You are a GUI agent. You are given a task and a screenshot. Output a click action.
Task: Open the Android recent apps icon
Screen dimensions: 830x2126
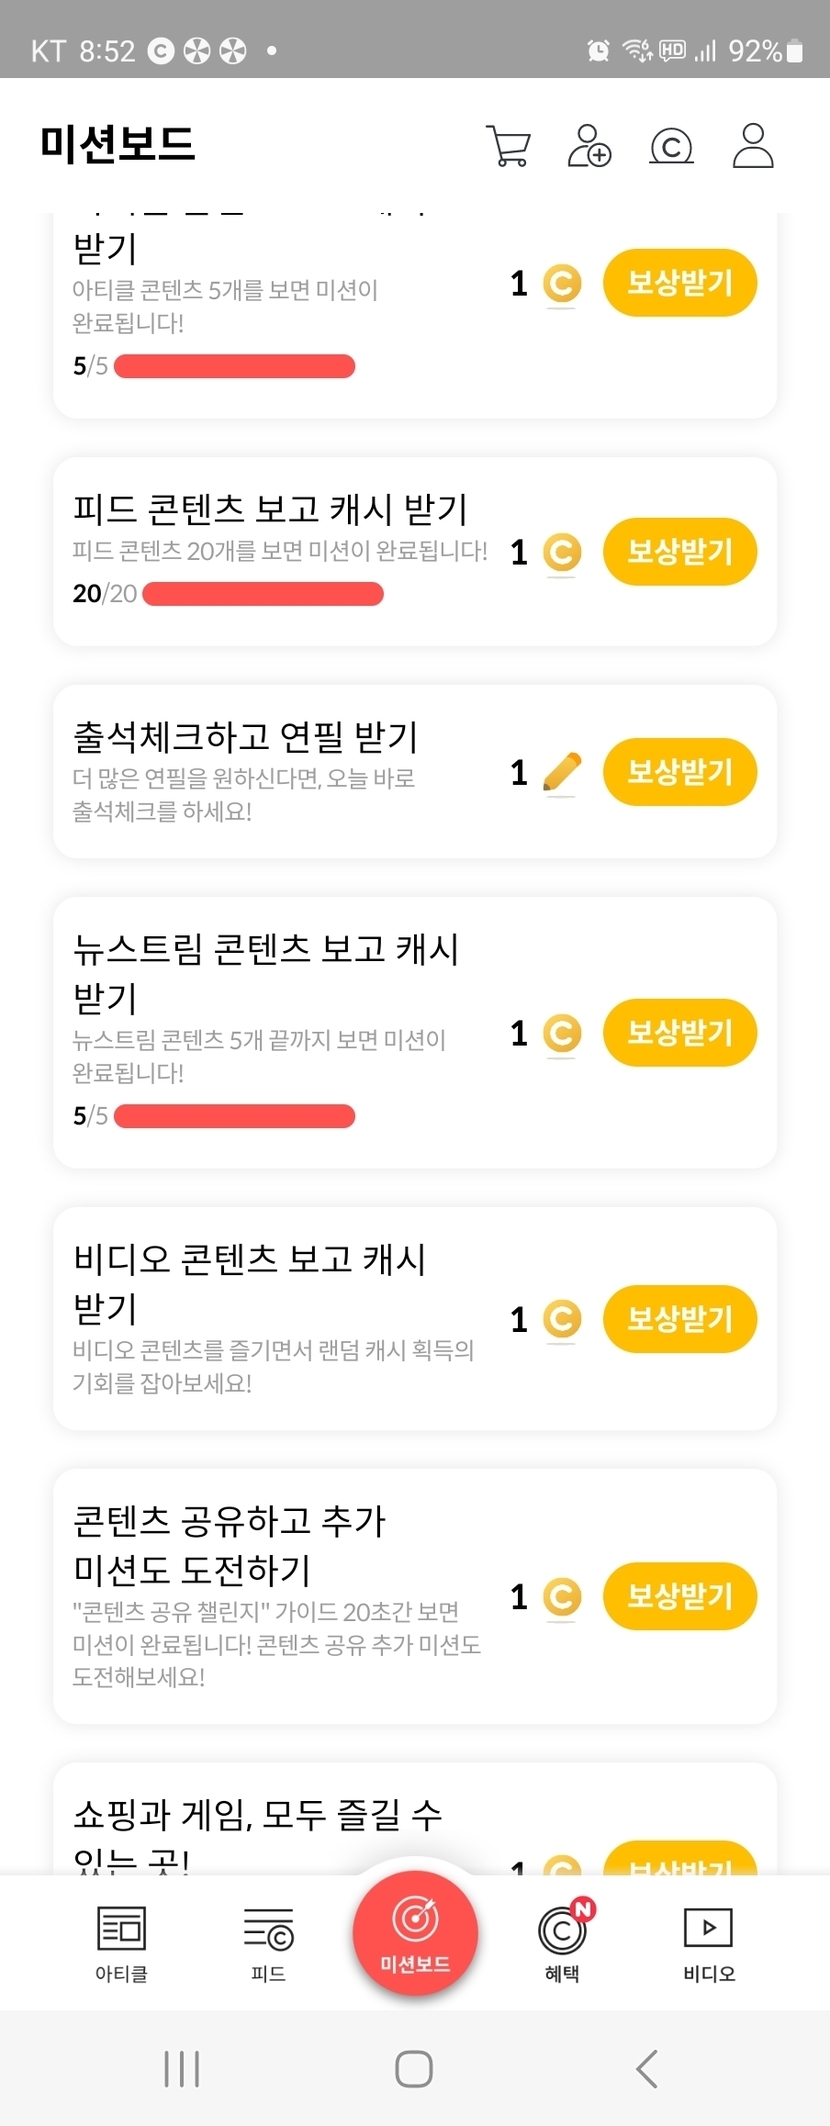(x=182, y=2069)
